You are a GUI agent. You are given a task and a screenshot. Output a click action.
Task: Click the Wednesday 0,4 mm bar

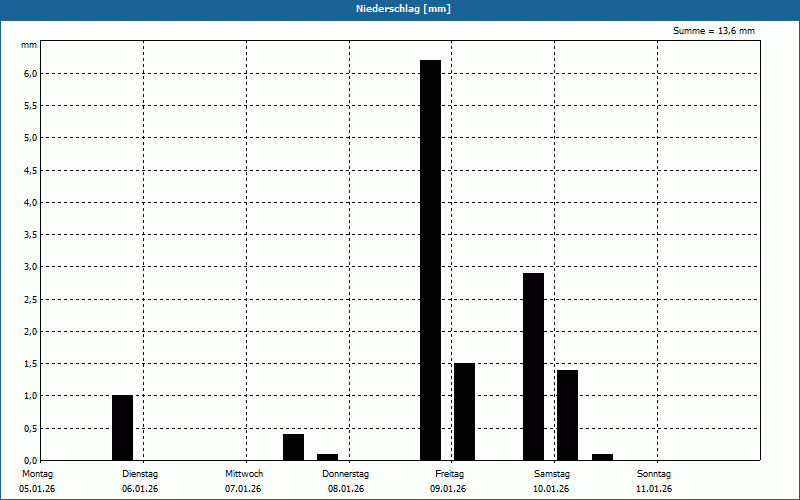[293, 447]
